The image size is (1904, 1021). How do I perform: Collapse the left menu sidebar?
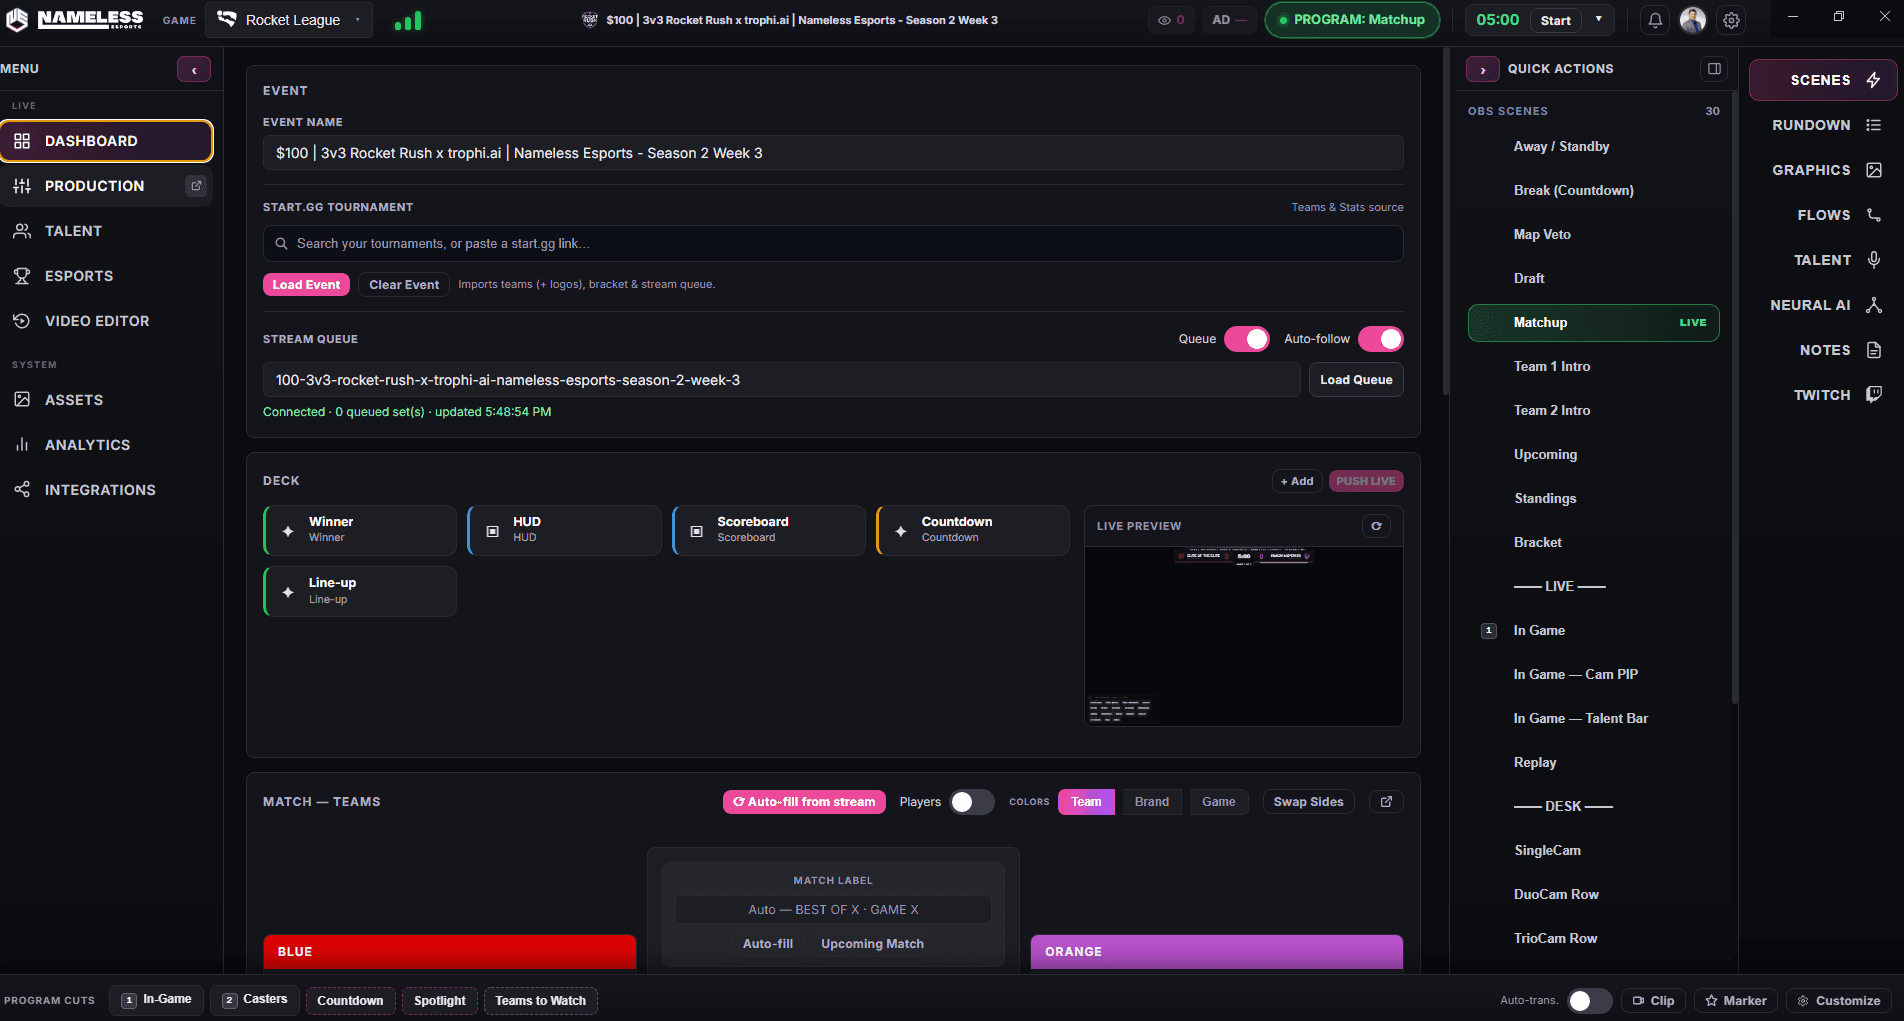[194, 69]
